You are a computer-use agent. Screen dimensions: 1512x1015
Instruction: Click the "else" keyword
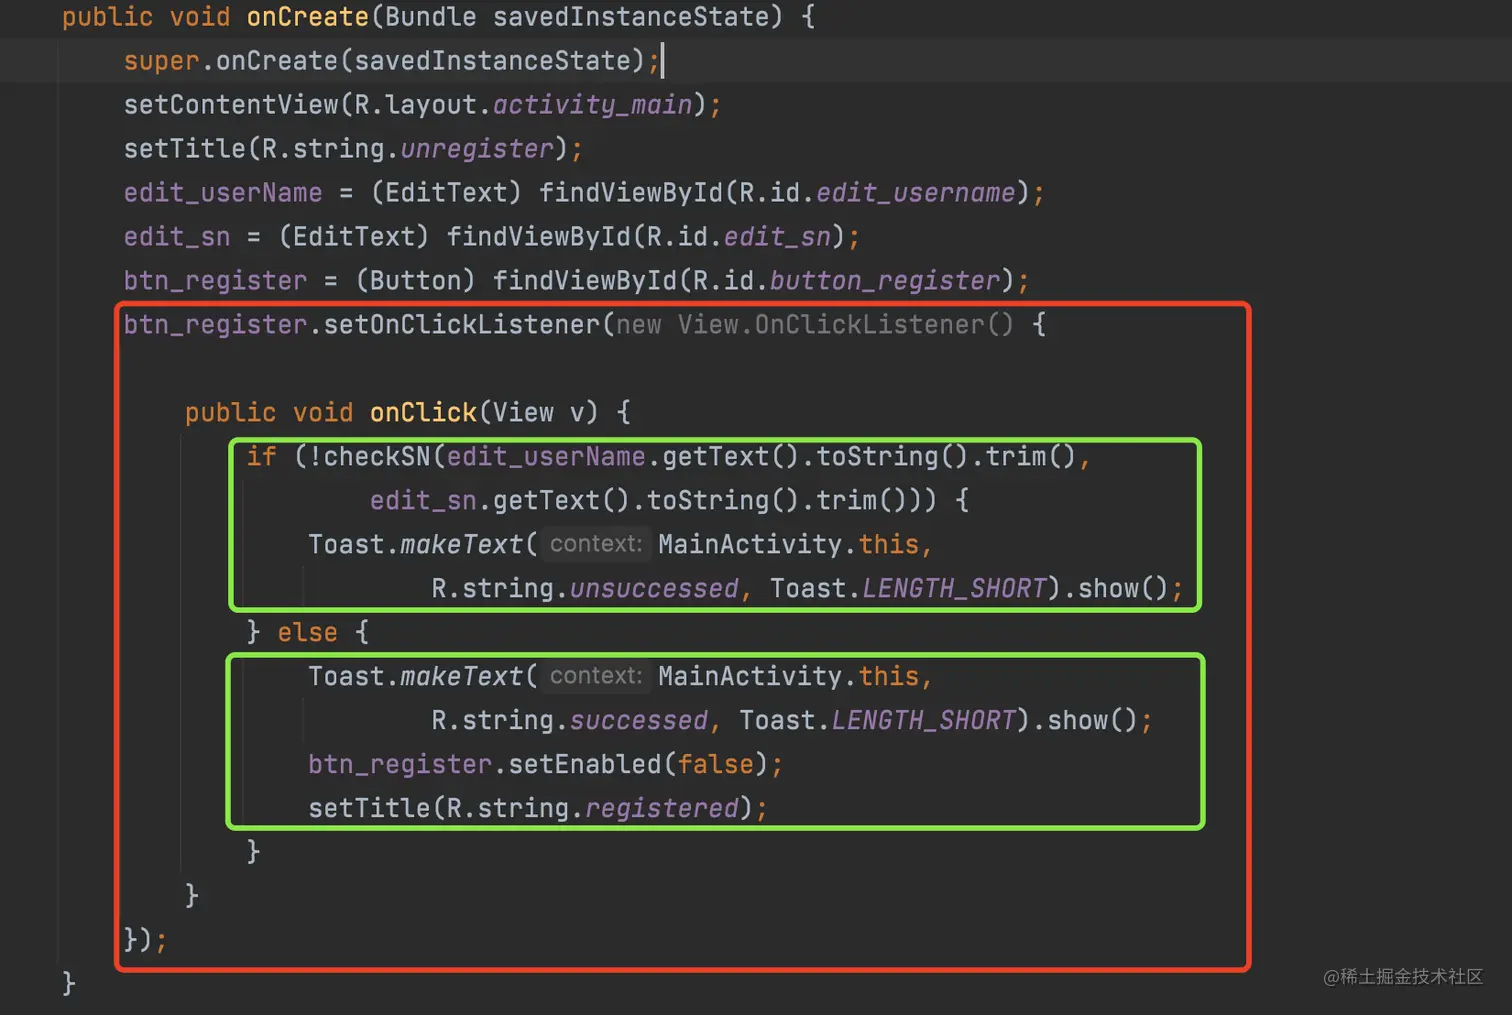[x=308, y=633]
